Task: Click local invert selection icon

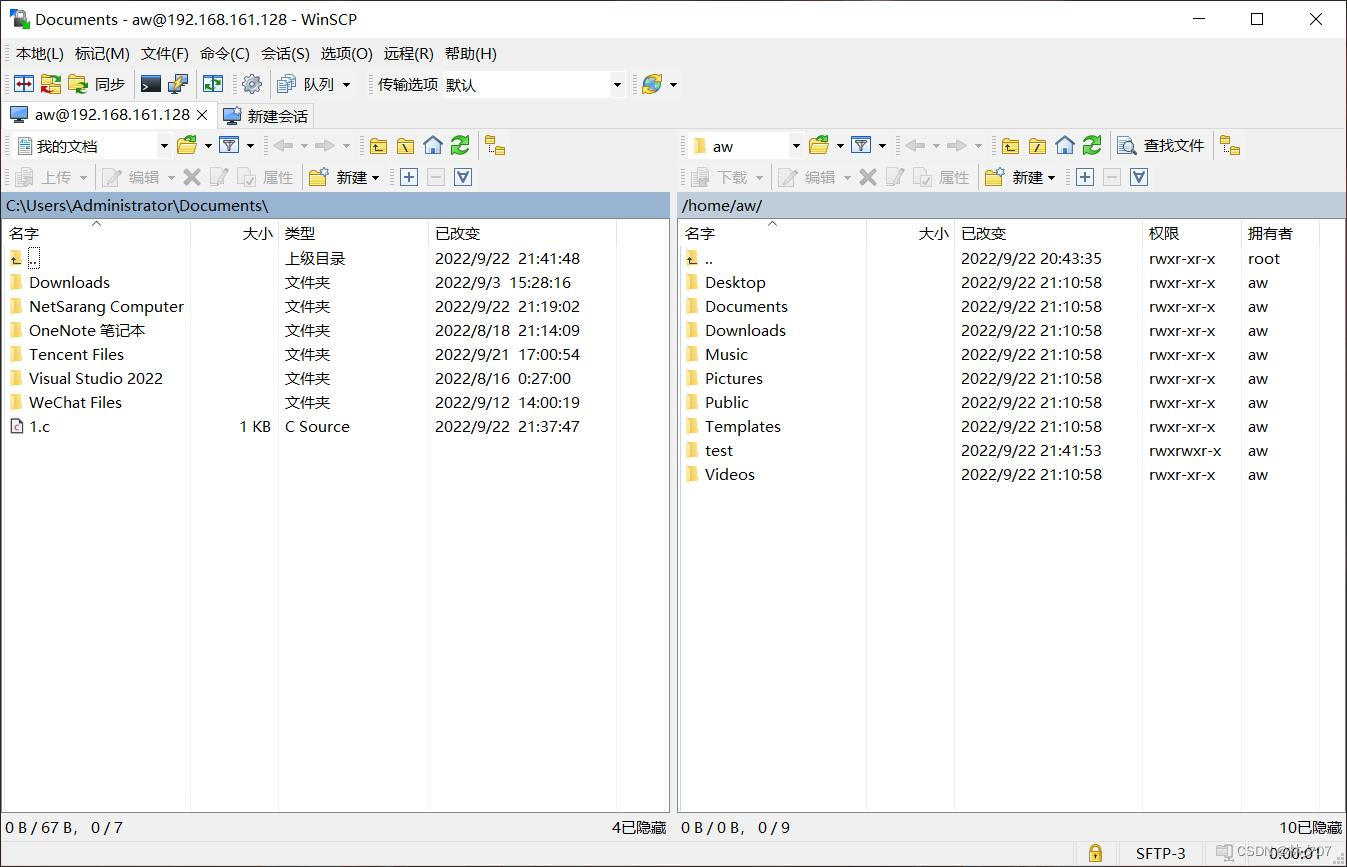Action: click(x=463, y=177)
